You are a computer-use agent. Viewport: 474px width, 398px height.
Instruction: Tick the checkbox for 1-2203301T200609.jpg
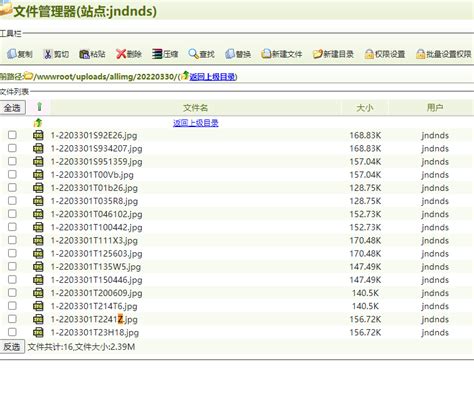pos(12,292)
